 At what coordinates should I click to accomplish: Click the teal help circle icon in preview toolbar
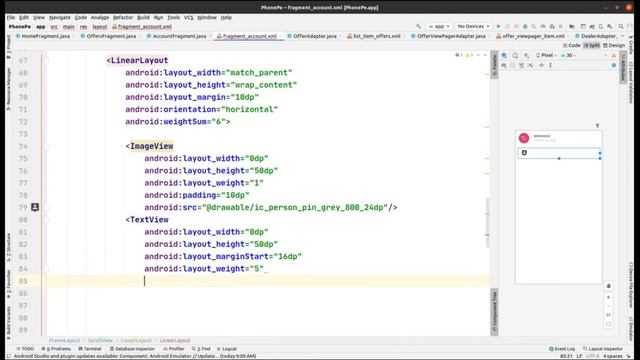[614, 65]
